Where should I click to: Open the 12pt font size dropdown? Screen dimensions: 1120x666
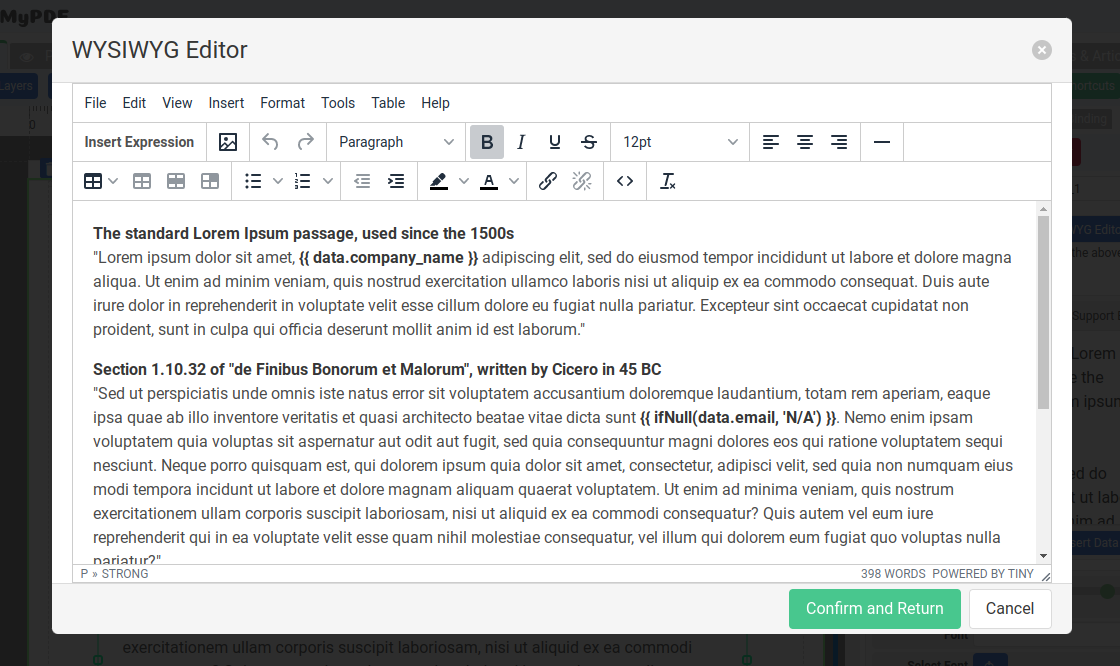[x=680, y=142]
